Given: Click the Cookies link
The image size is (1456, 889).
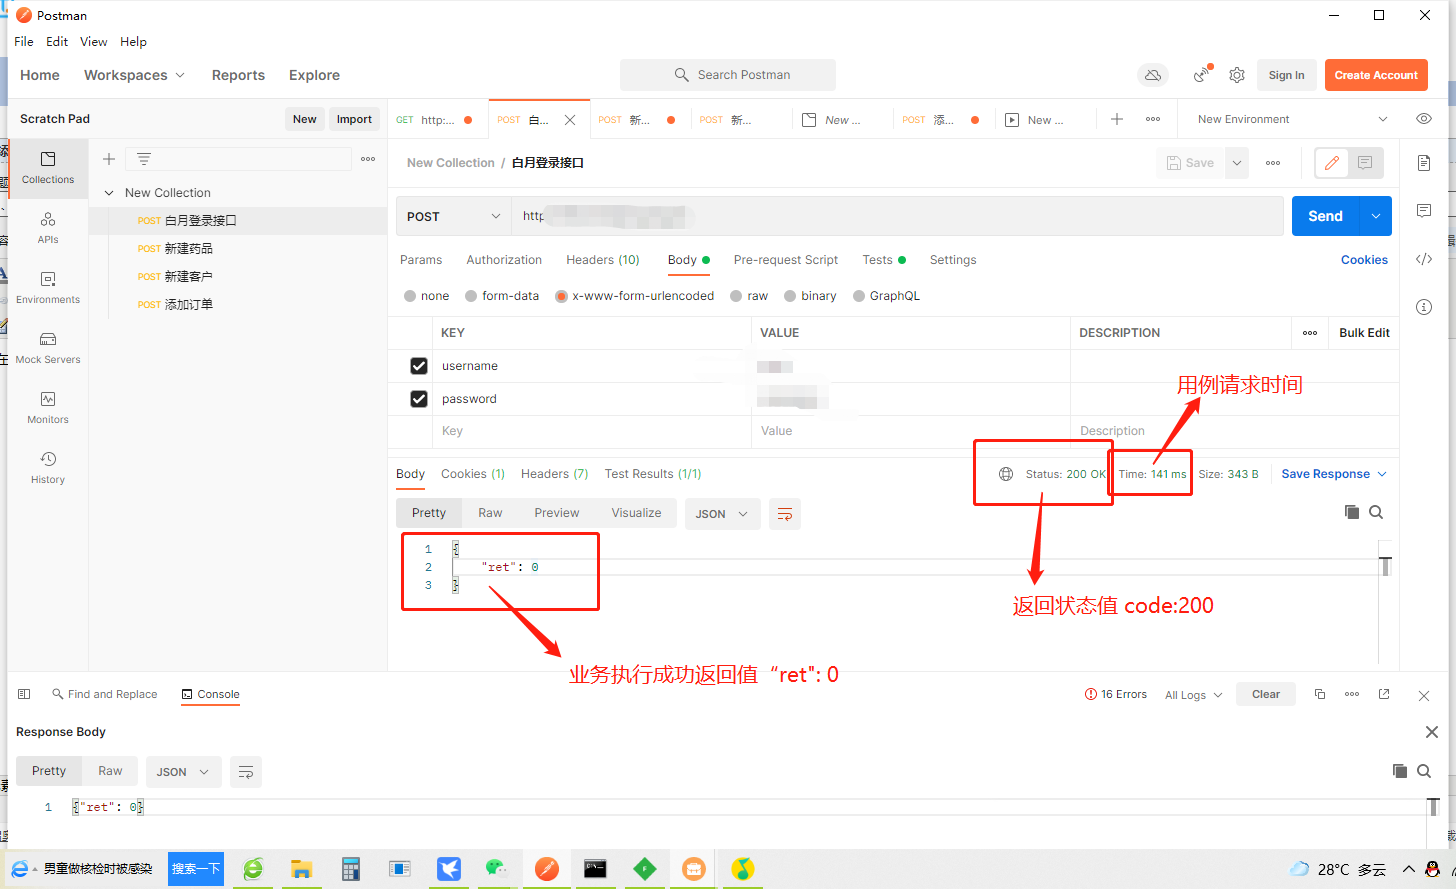Looking at the screenshot, I should (x=1364, y=260).
